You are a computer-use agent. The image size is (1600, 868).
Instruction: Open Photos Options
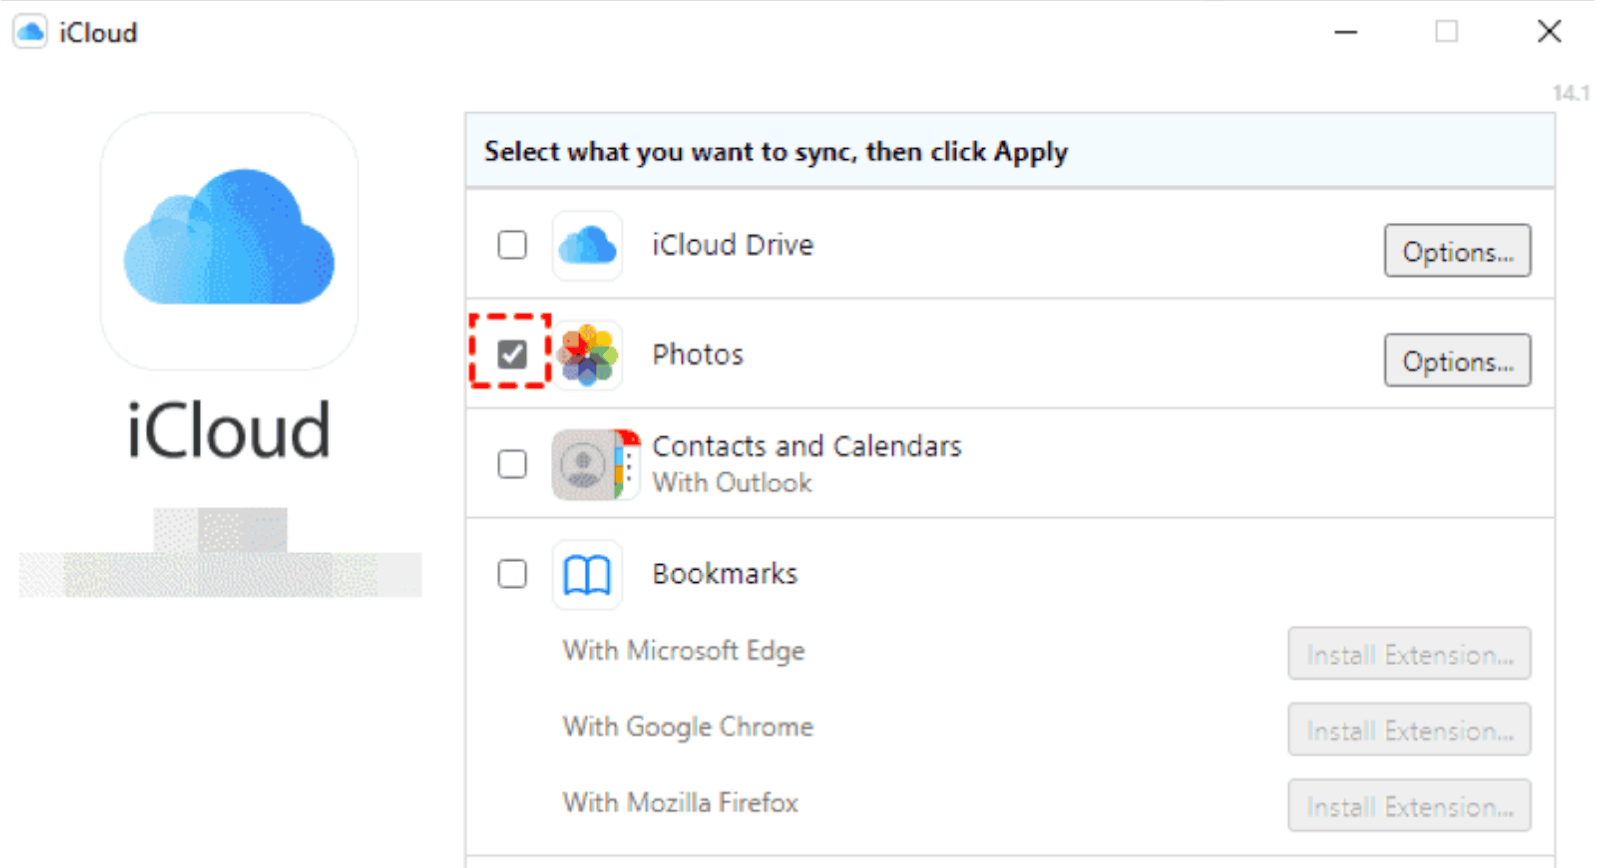[1457, 361]
